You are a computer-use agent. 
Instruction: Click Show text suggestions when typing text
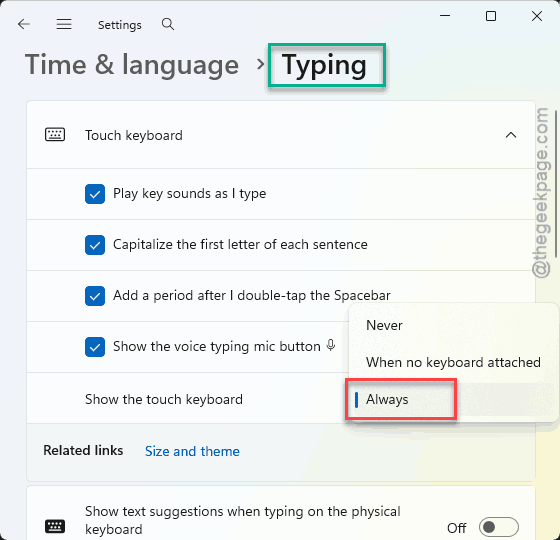(242, 520)
